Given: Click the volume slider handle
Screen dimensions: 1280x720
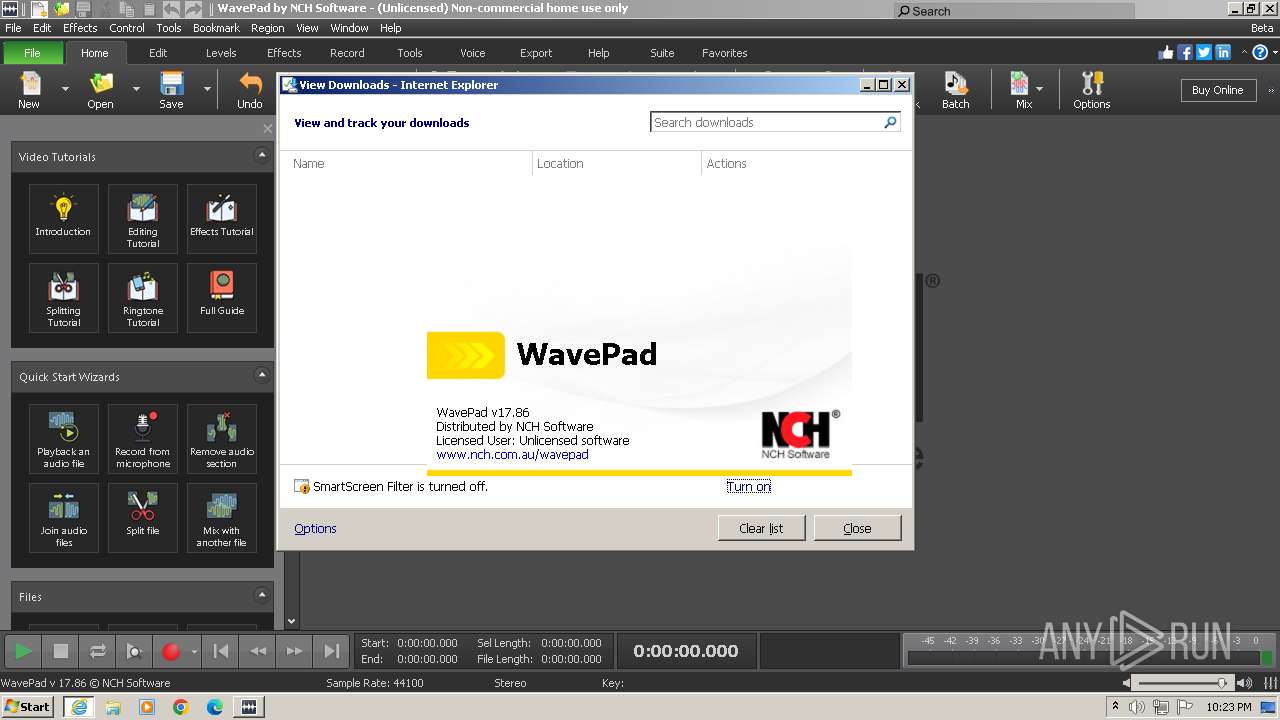Looking at the screenshot, I should point(1221,683).
